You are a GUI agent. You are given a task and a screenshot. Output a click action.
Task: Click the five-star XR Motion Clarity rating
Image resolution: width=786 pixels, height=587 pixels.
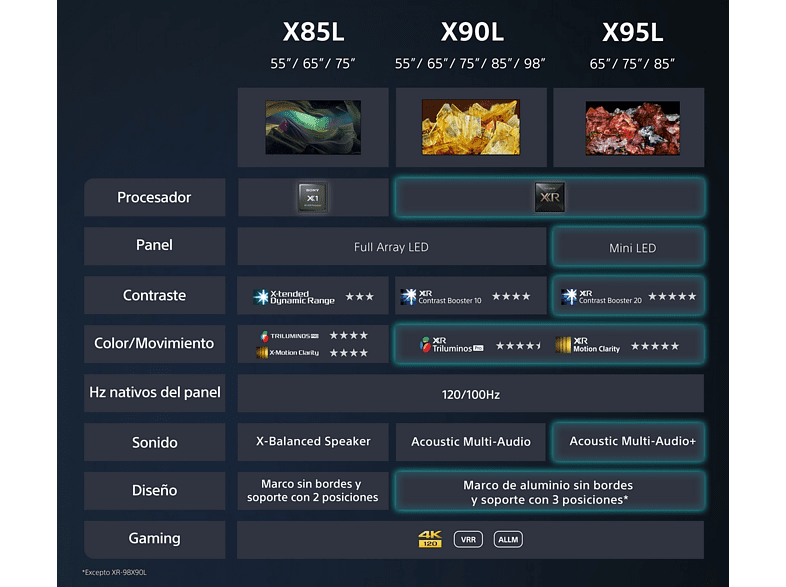(655, 346)
